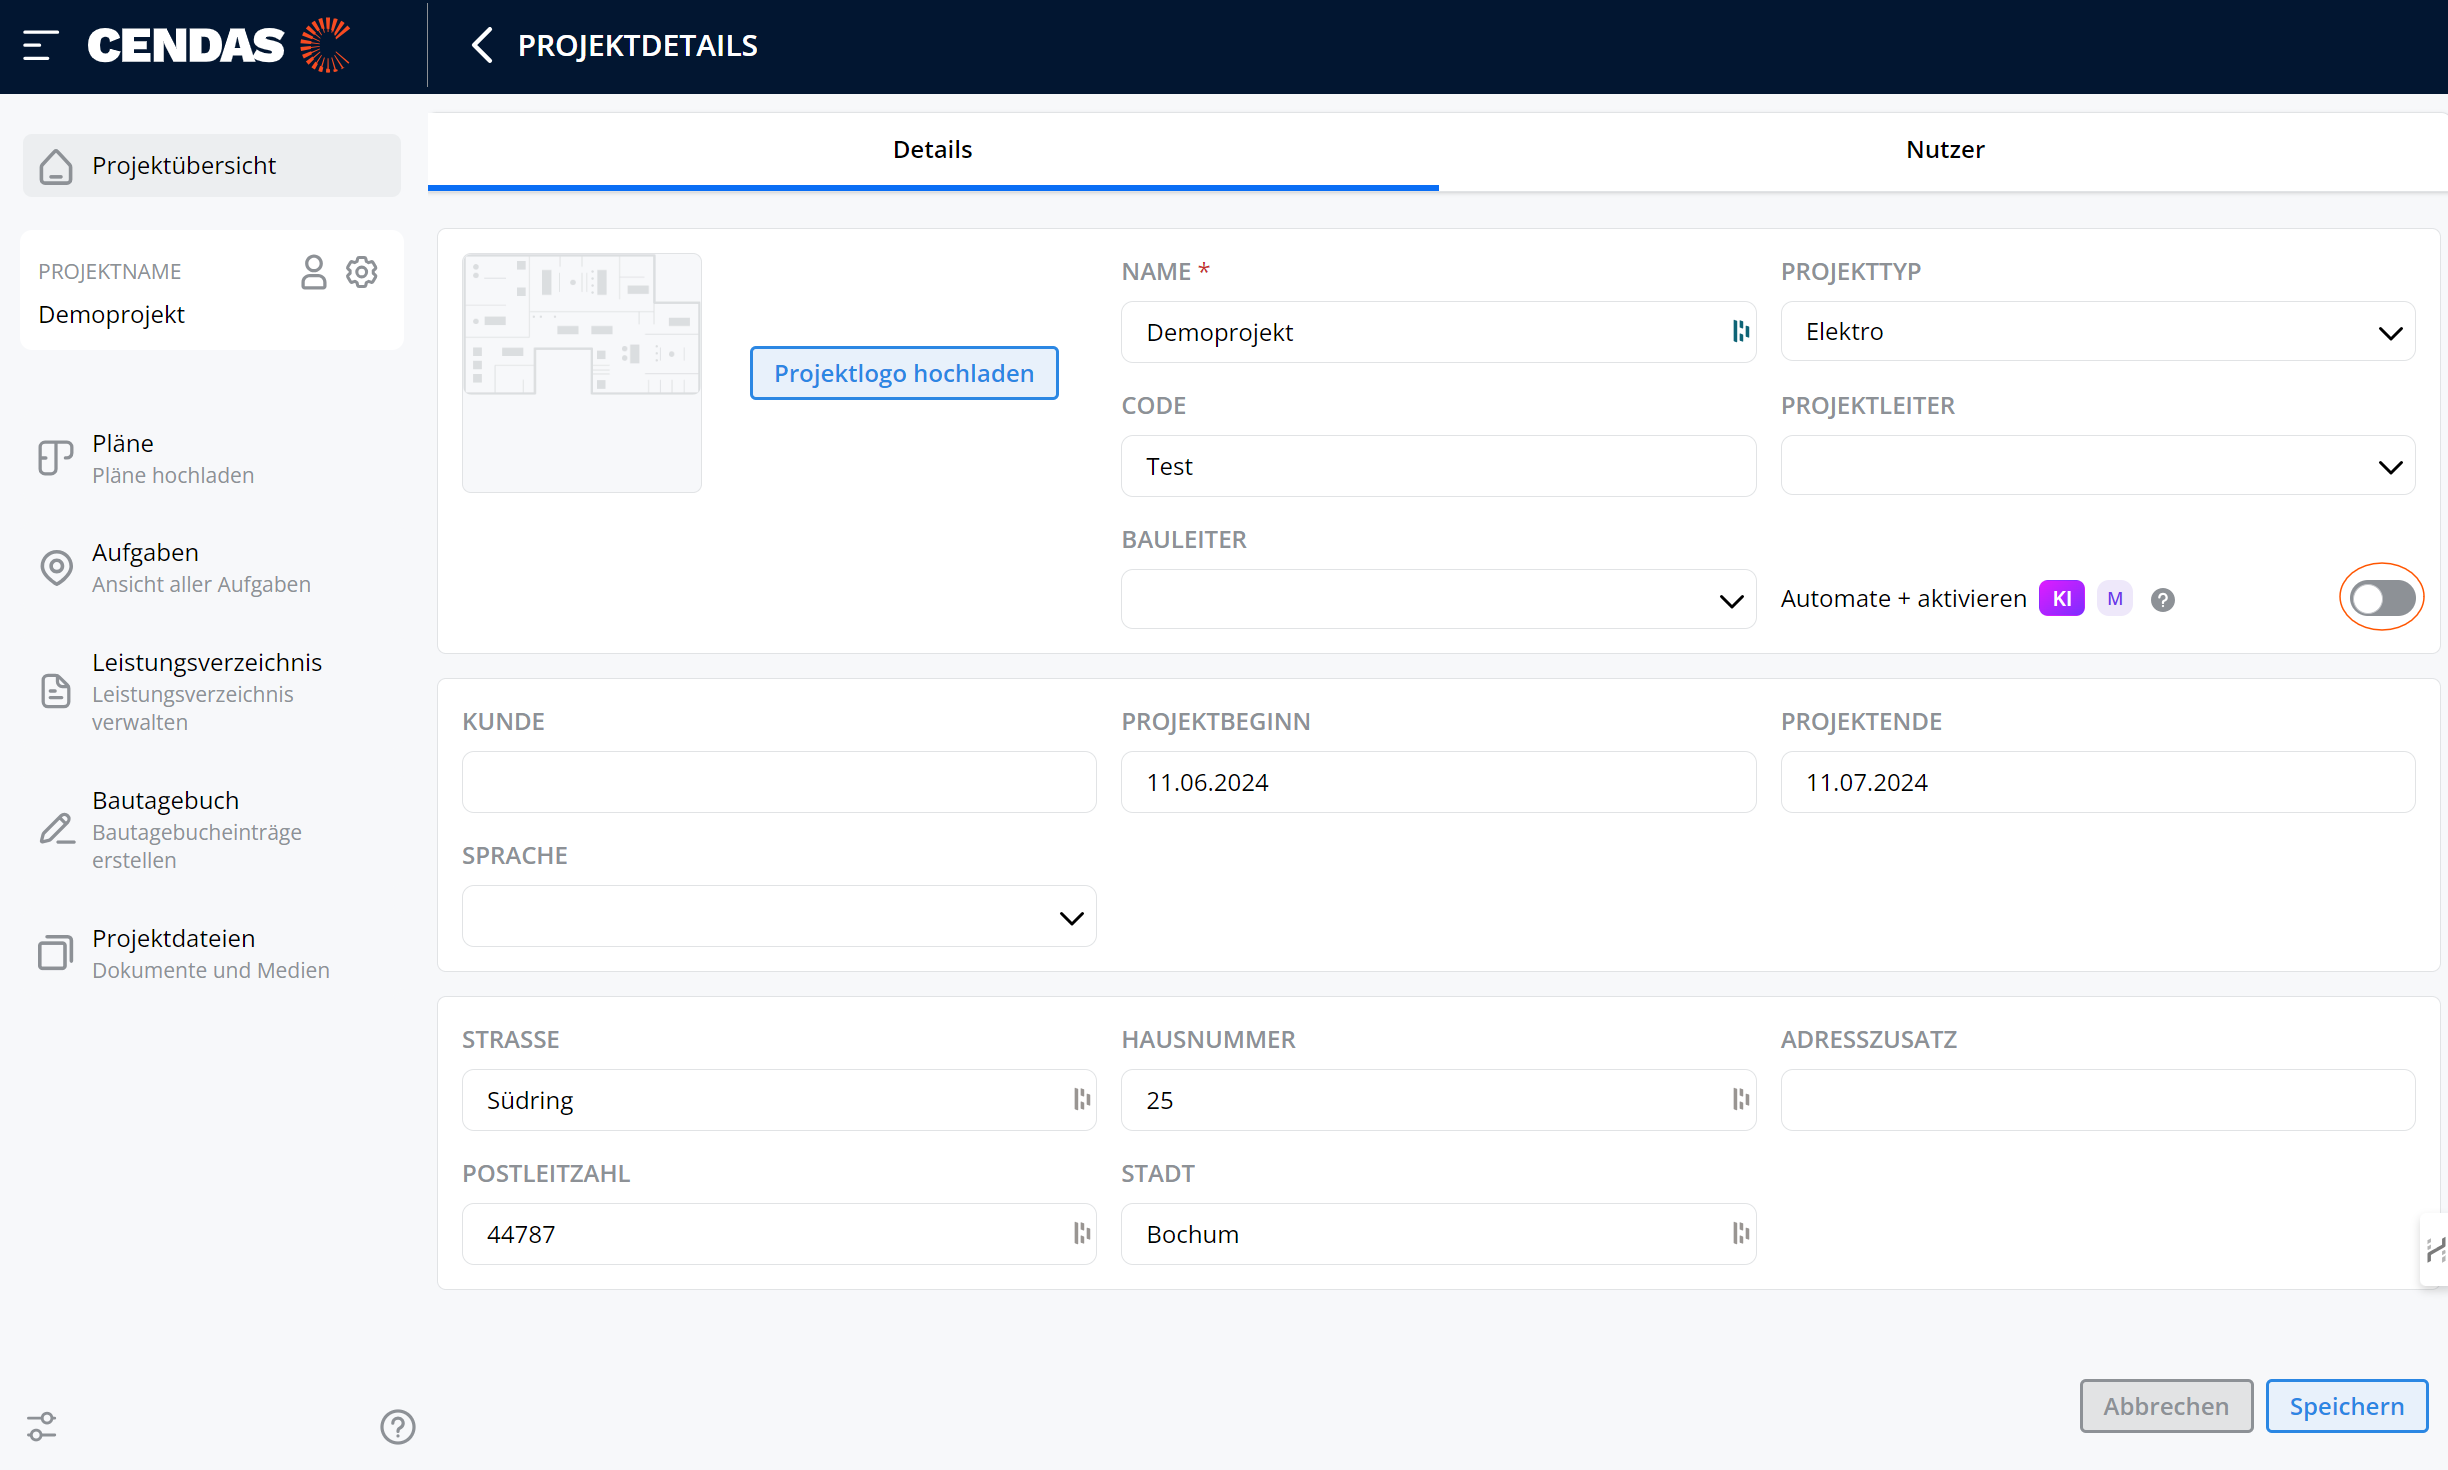Click the Stadt input with Bochum
Image resolution: width=2448 pixels, height=1470 pixels.
[x=1438, y=1234]
